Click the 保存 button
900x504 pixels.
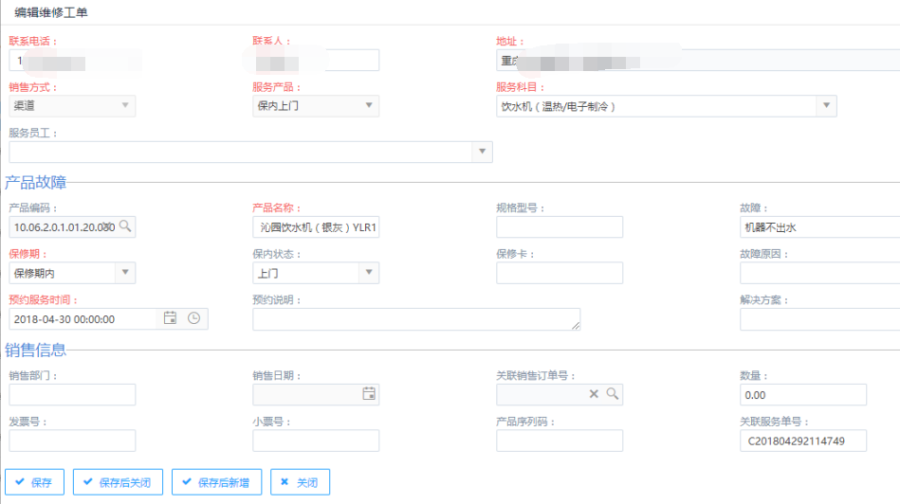(34, 482)
